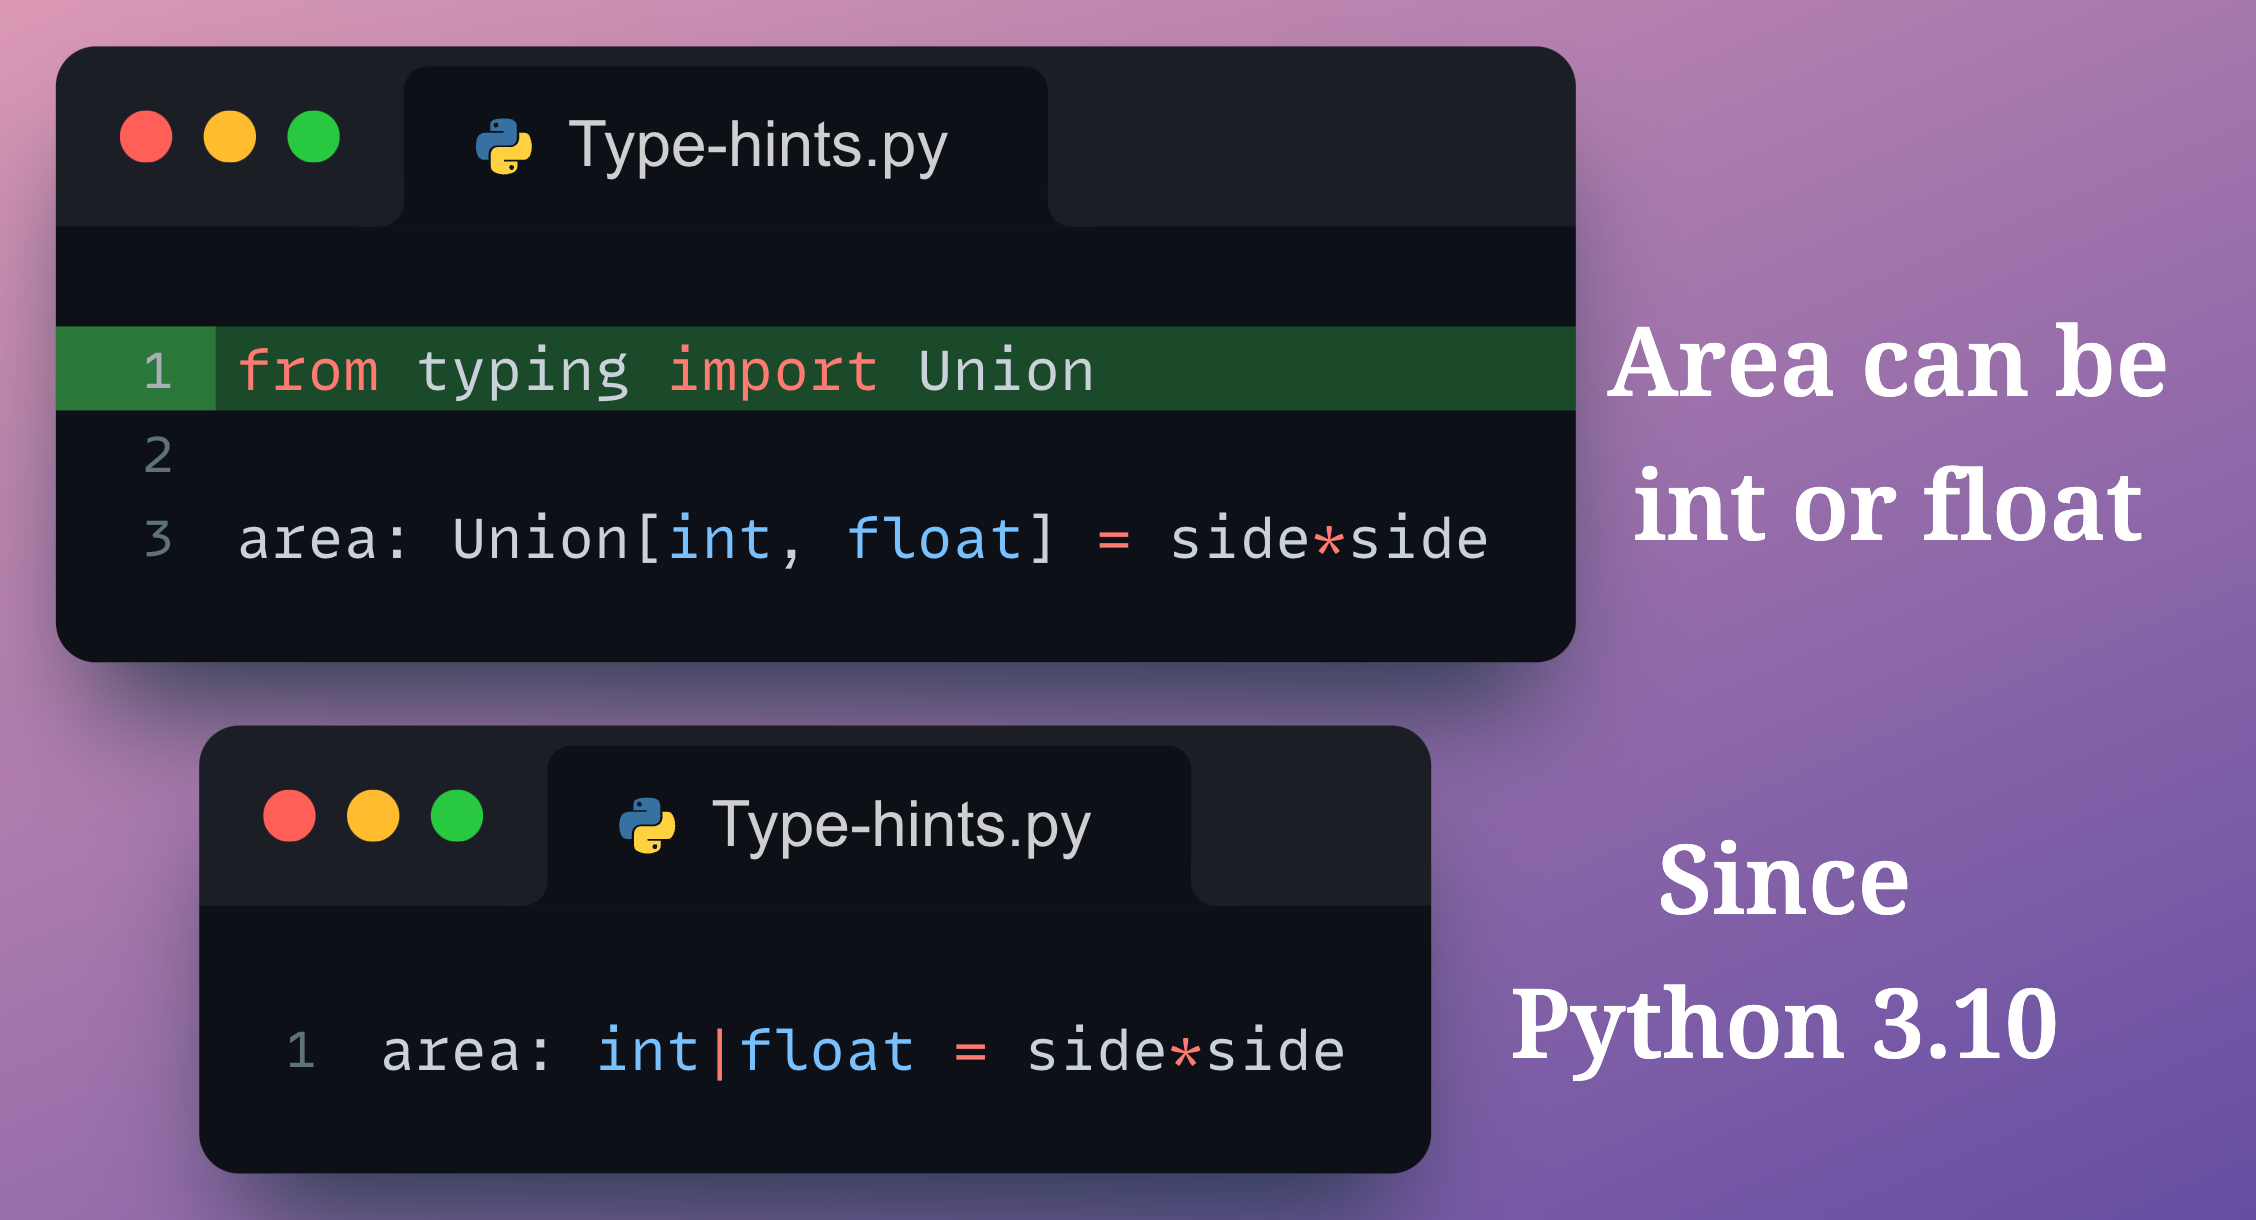The image size is (2256, 1220).
Task: Click the red close circle on the top window
Action: tap(146, 137)
